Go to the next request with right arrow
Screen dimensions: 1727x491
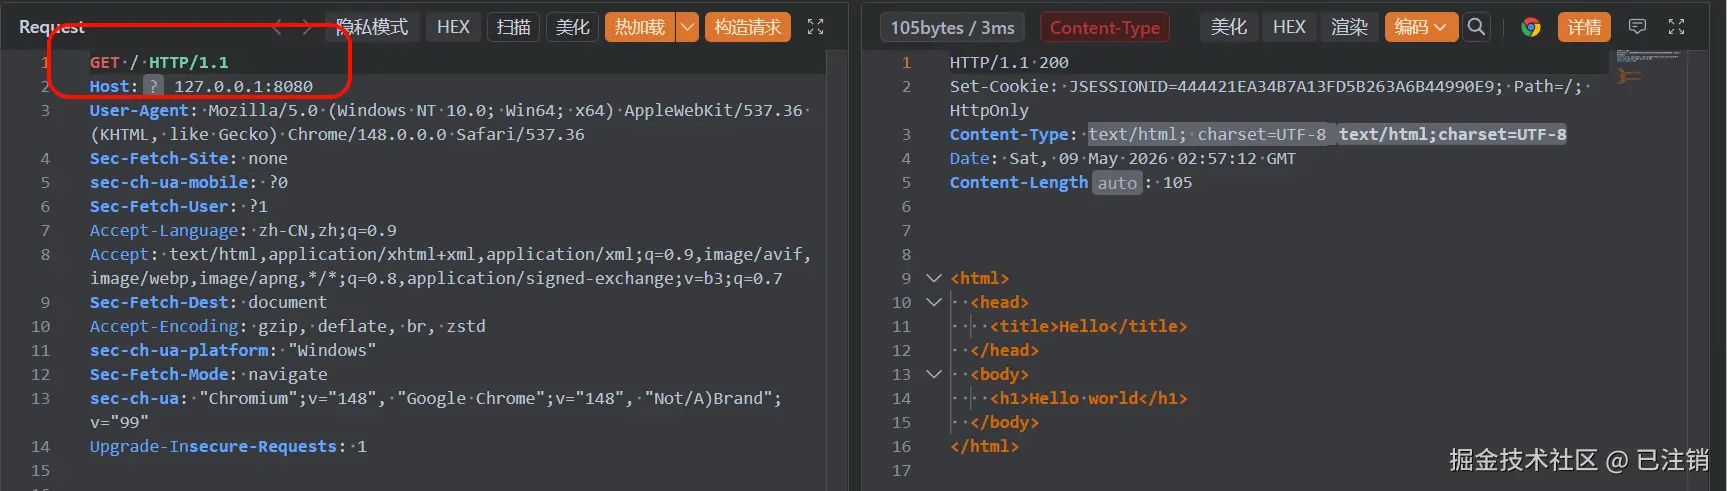pos(307,27)
